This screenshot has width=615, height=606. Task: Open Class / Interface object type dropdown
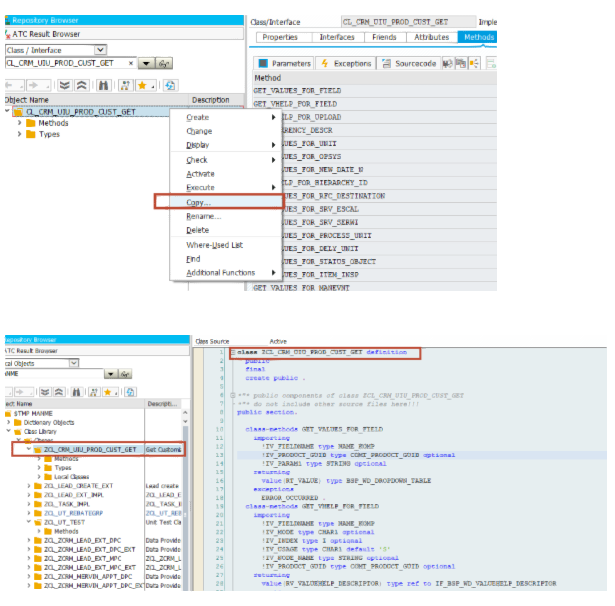100,50
